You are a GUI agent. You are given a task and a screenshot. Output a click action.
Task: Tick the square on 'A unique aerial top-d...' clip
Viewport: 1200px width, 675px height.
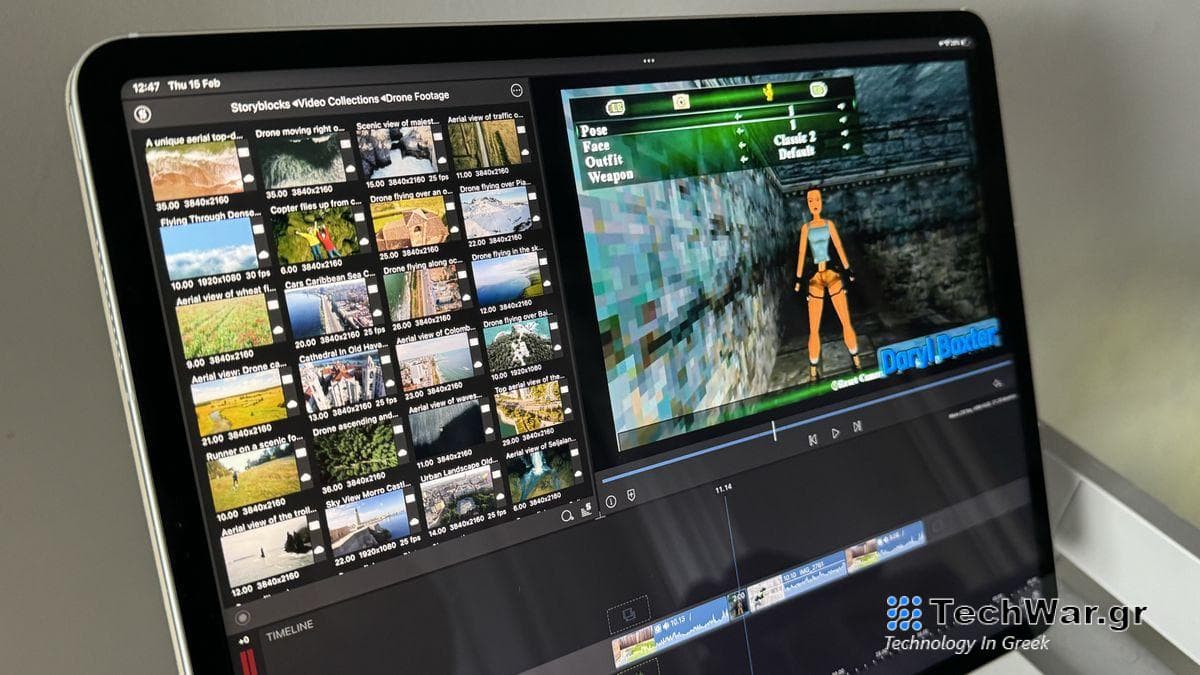coord(242,153)
